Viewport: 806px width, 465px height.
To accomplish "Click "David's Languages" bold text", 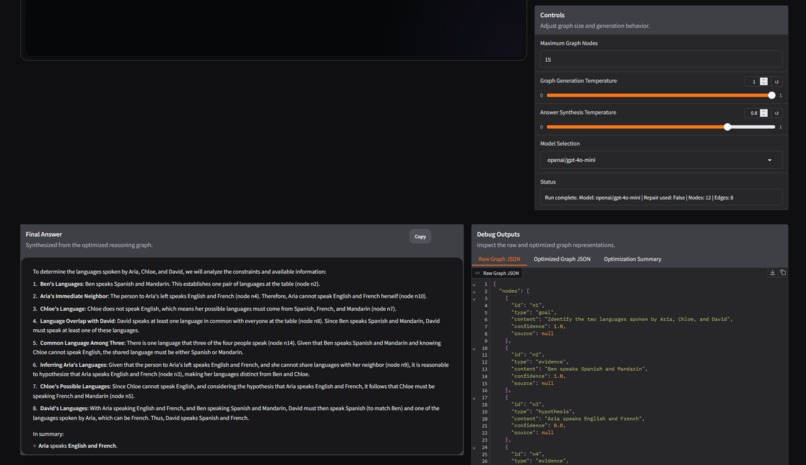I will 64,408.
